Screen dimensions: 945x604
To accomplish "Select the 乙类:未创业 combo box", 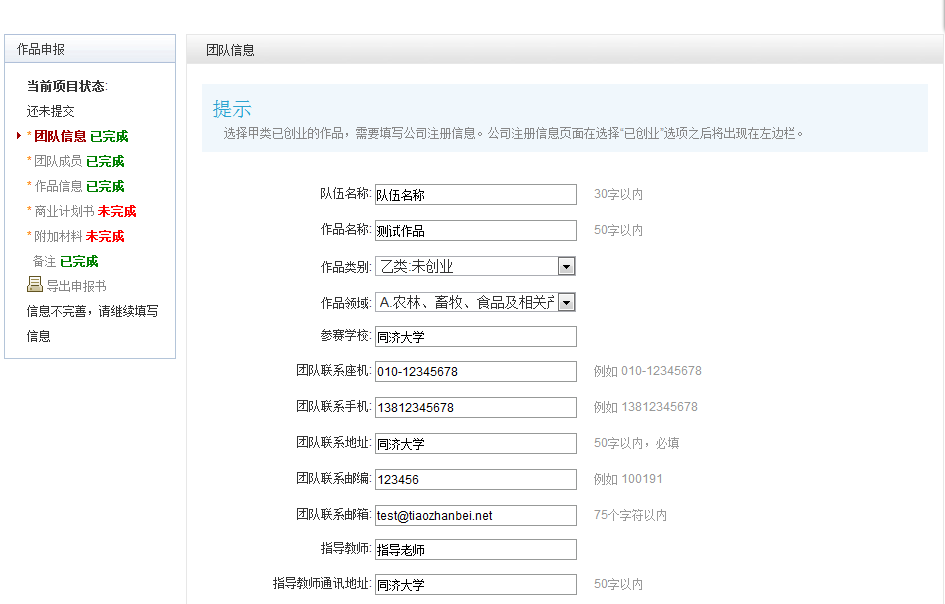I will point(475,266).
